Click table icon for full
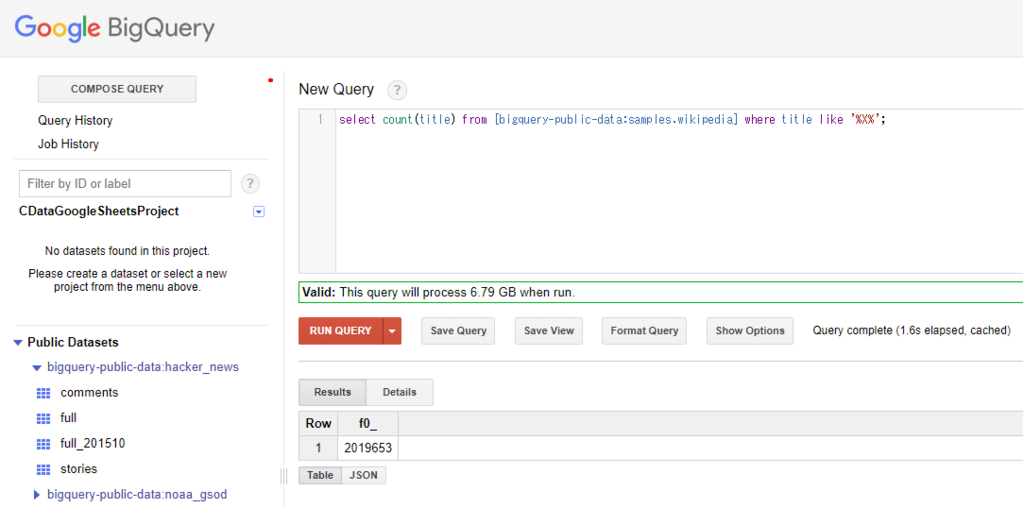Viewport: 1024px width, 508px height. click(43, 419)
